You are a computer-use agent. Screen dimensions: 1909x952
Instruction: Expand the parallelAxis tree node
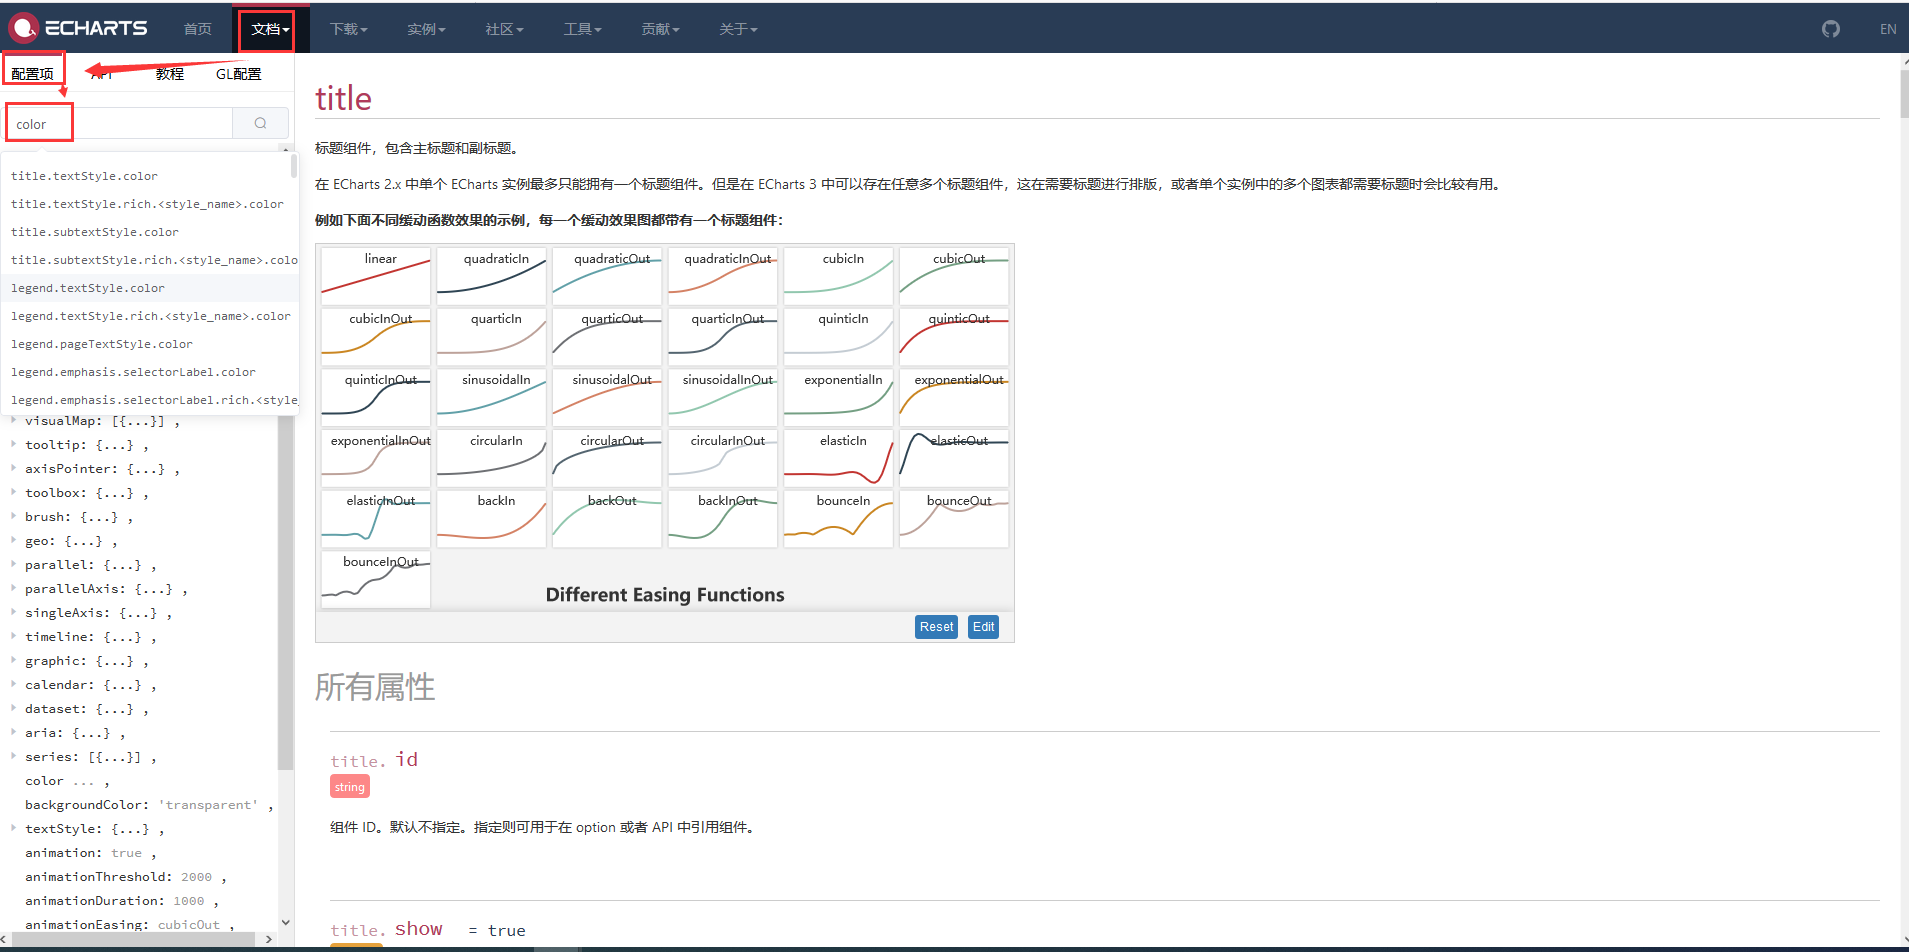click(13, 588)
